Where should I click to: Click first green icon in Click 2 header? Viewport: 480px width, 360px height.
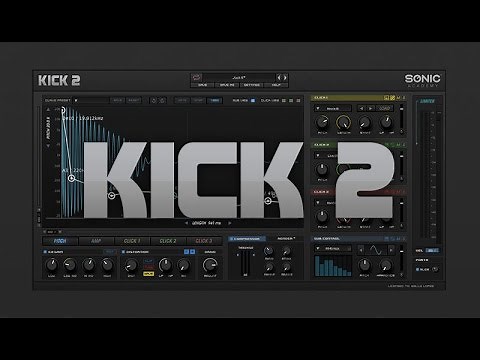pyautogui.click(x=387, y=145)
